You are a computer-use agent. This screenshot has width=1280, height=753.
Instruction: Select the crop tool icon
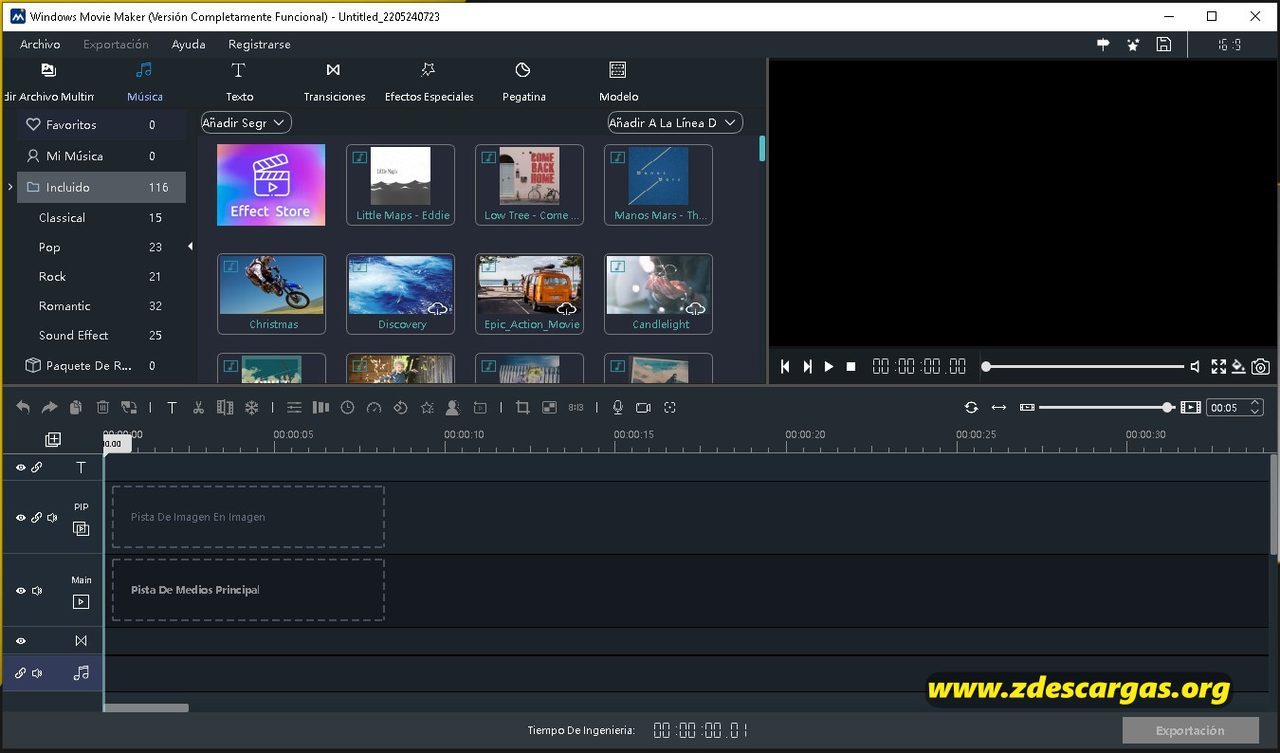pyautogui.click(x=522, y=407)
